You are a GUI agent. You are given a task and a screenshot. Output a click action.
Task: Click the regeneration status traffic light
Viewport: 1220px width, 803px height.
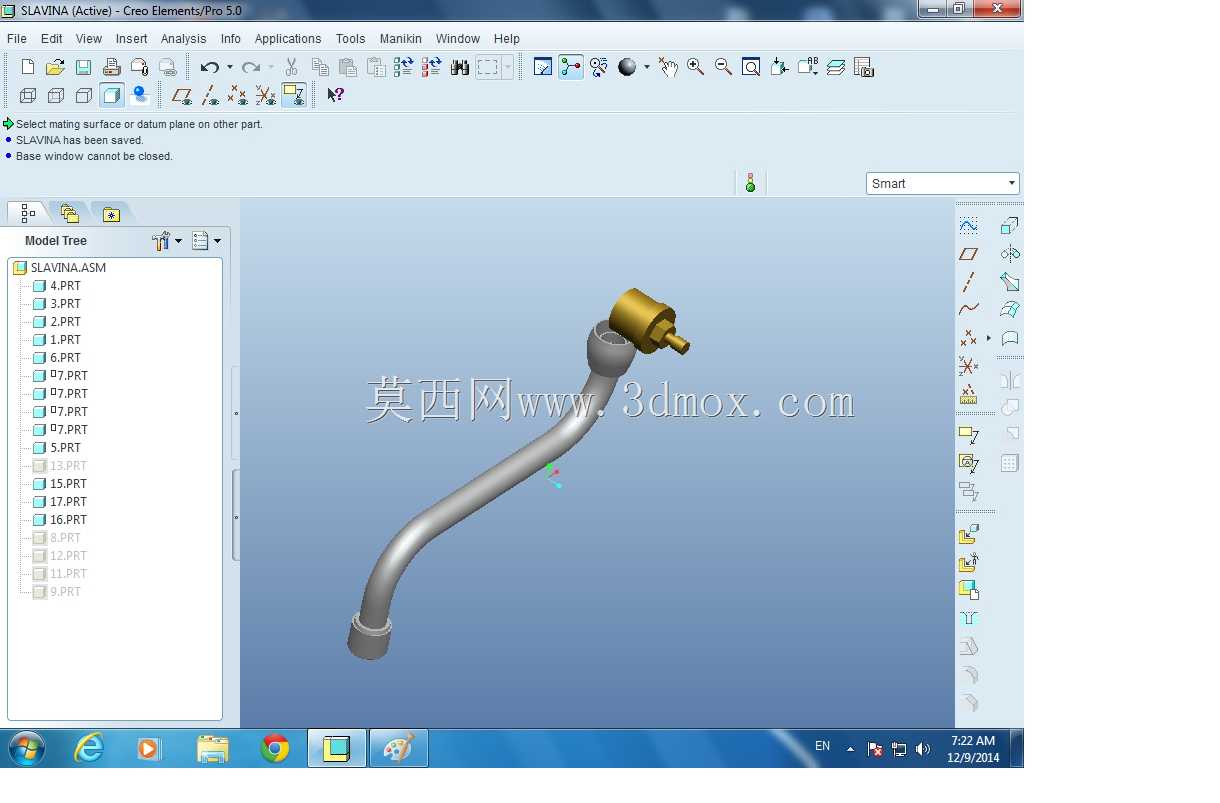click(750, 183)
